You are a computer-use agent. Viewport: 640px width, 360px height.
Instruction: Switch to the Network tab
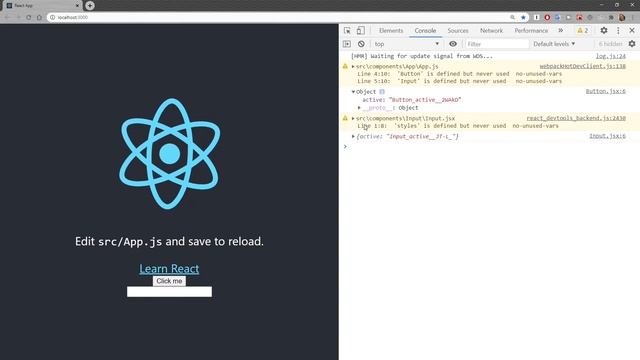click(x=491, y=31)
